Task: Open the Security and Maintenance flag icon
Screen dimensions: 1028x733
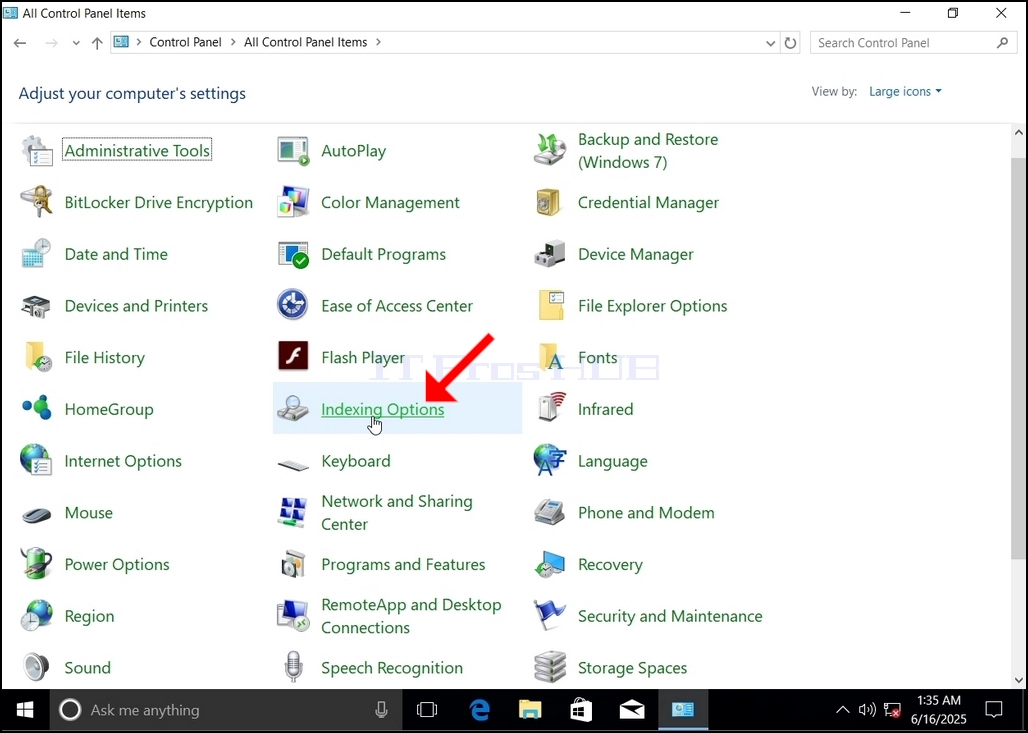Action: click(550, 616)
